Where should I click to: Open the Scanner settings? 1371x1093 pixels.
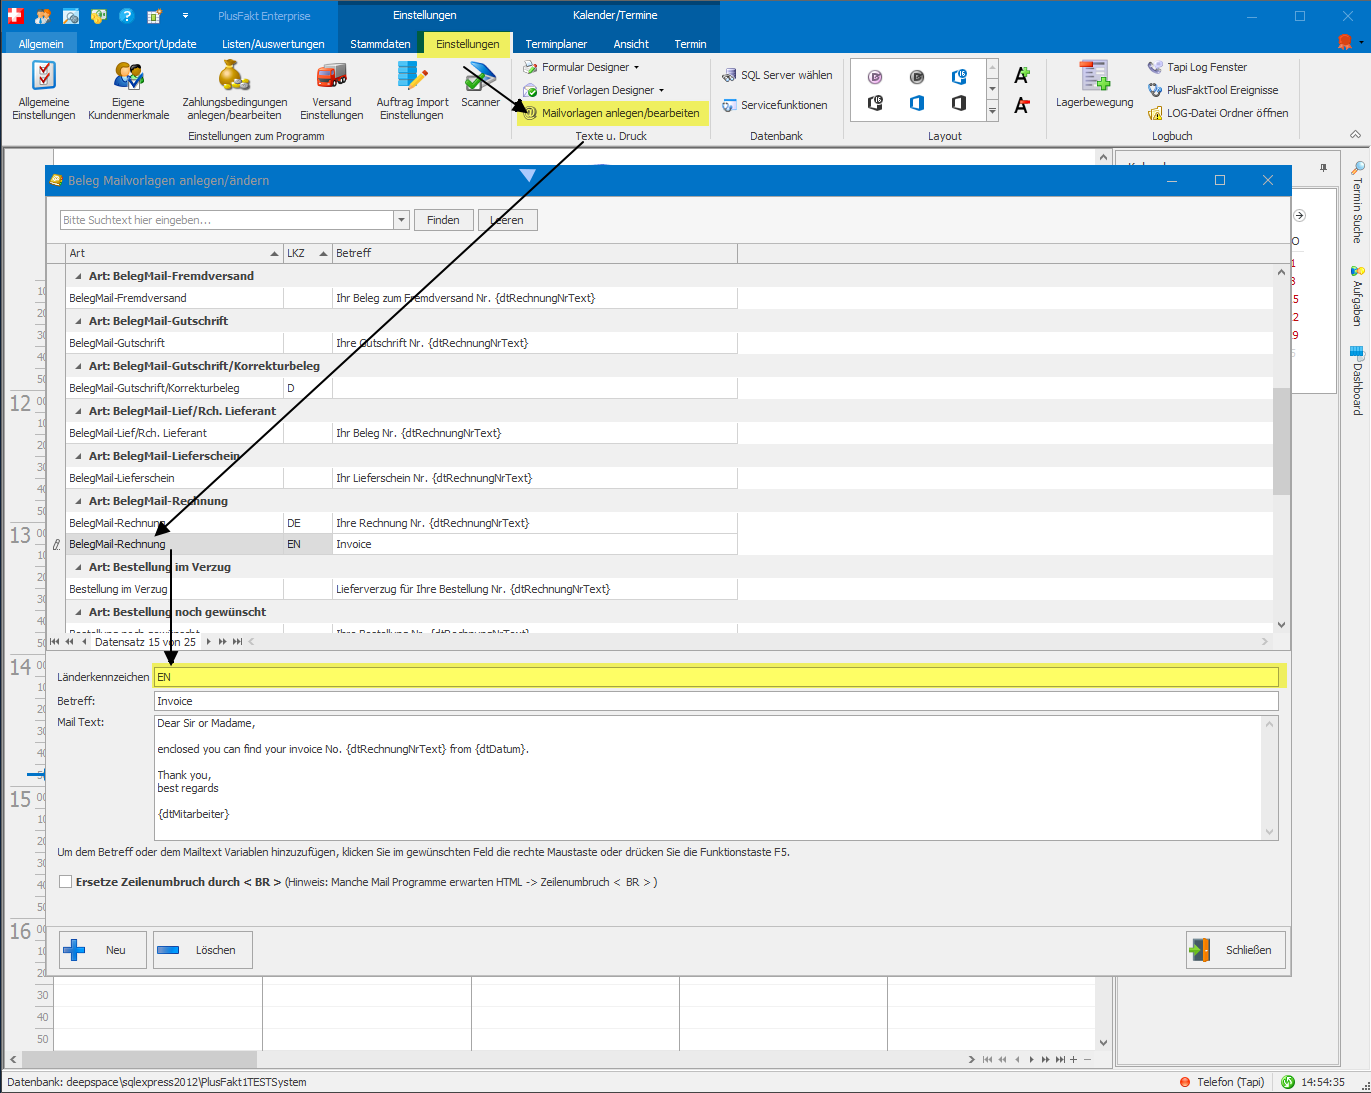480,85
